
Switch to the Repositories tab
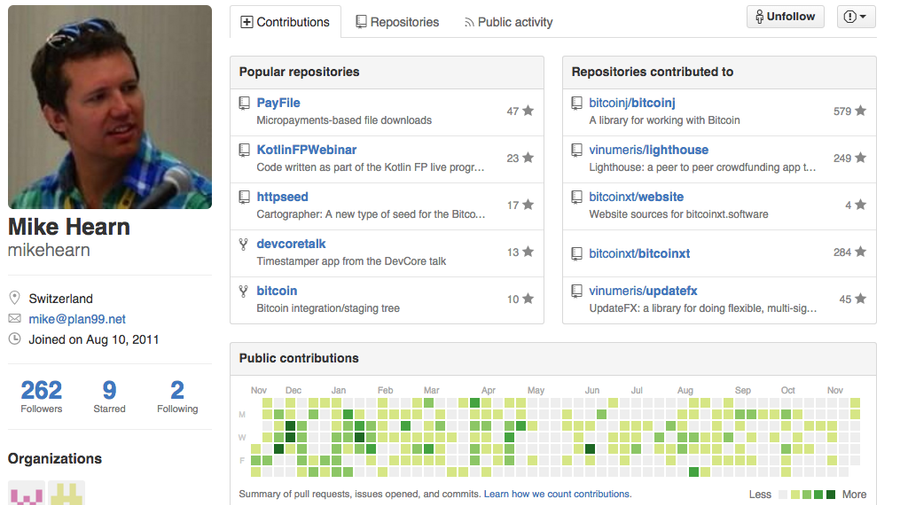pyautogui.click(x=397, y=22)
